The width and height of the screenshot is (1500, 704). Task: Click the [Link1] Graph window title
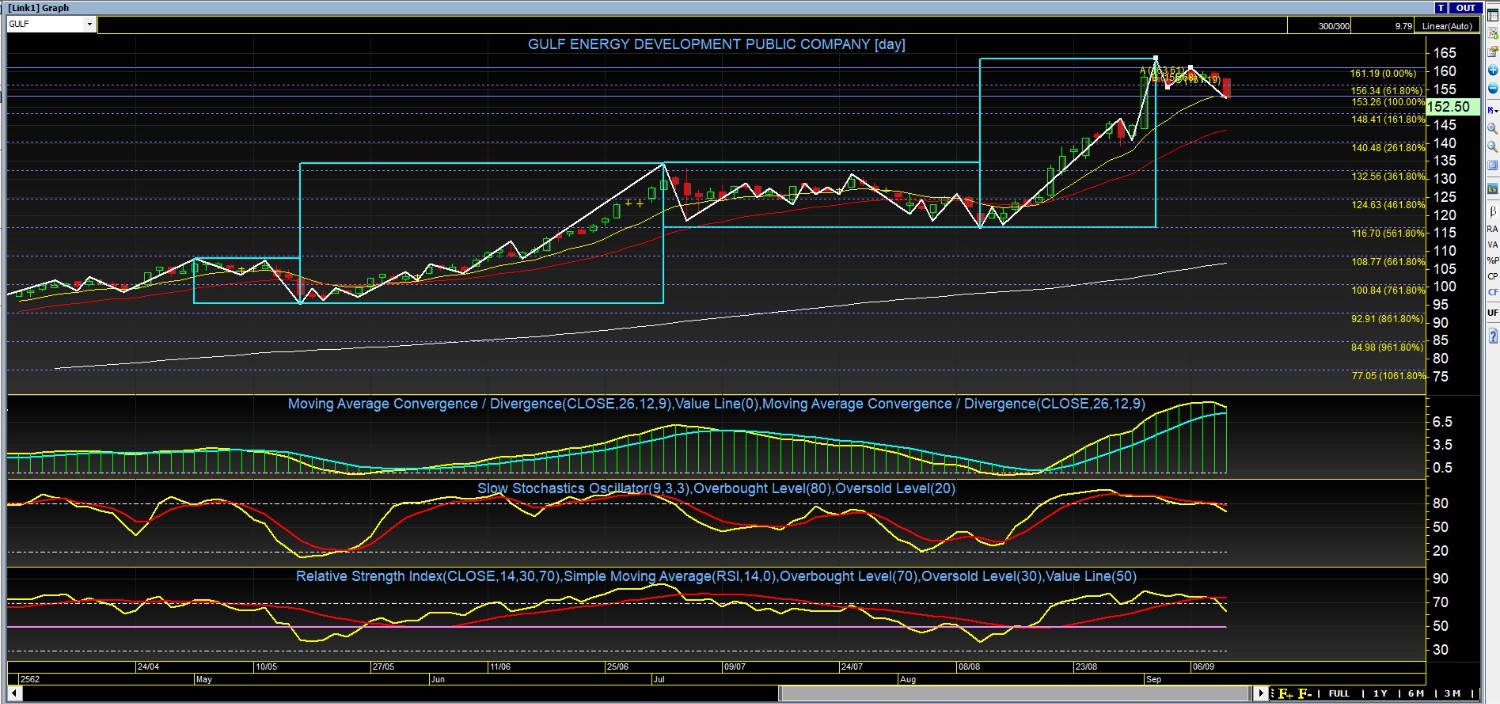(x=39, y=7)
